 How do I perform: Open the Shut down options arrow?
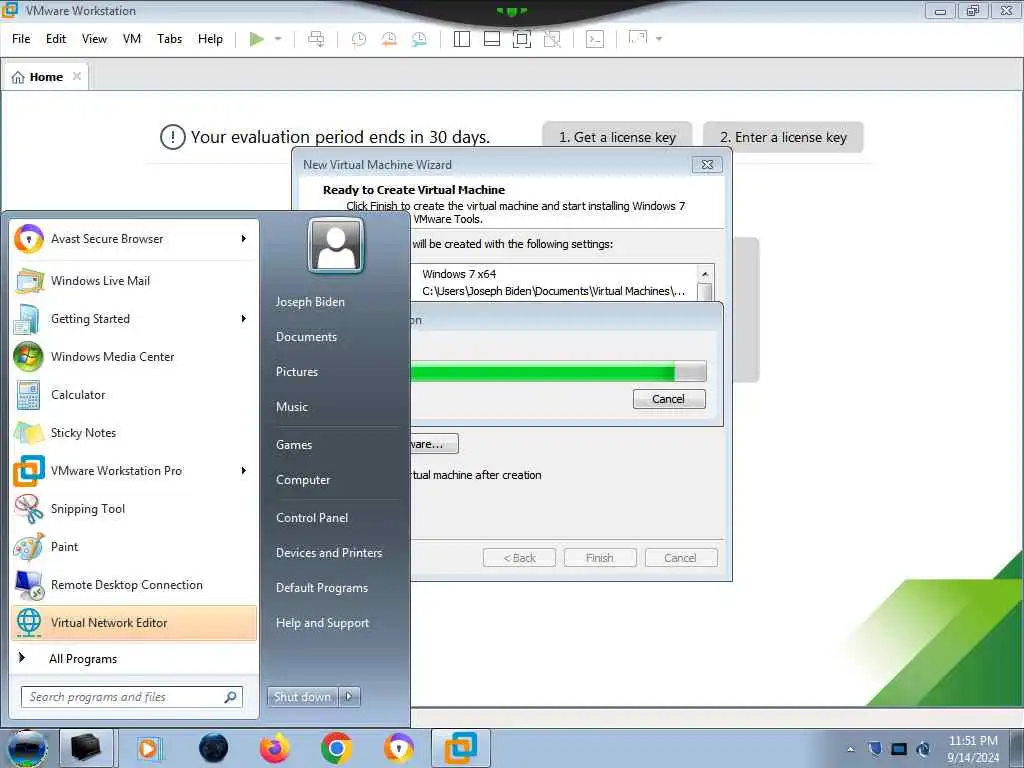(x=350, y=697)
